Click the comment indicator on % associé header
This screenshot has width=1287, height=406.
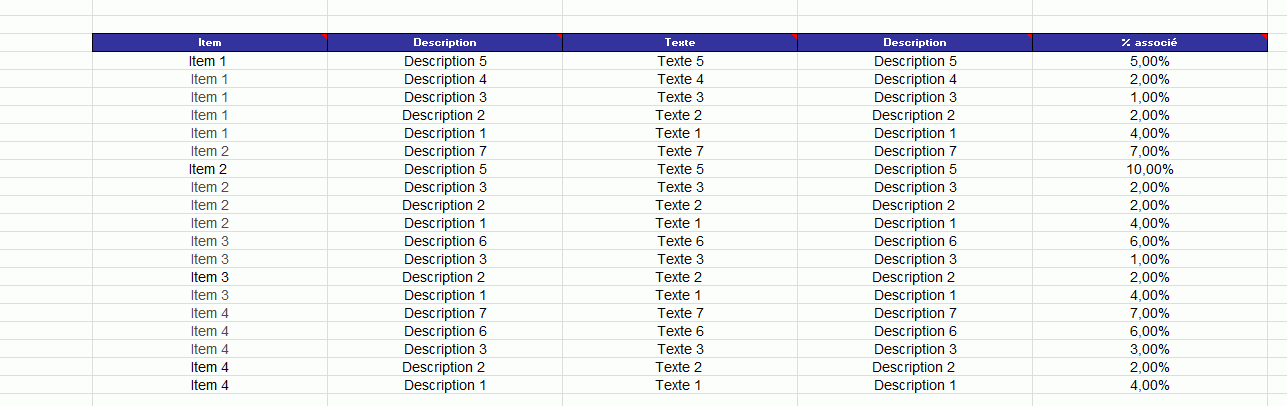(x=1264, y=36)
